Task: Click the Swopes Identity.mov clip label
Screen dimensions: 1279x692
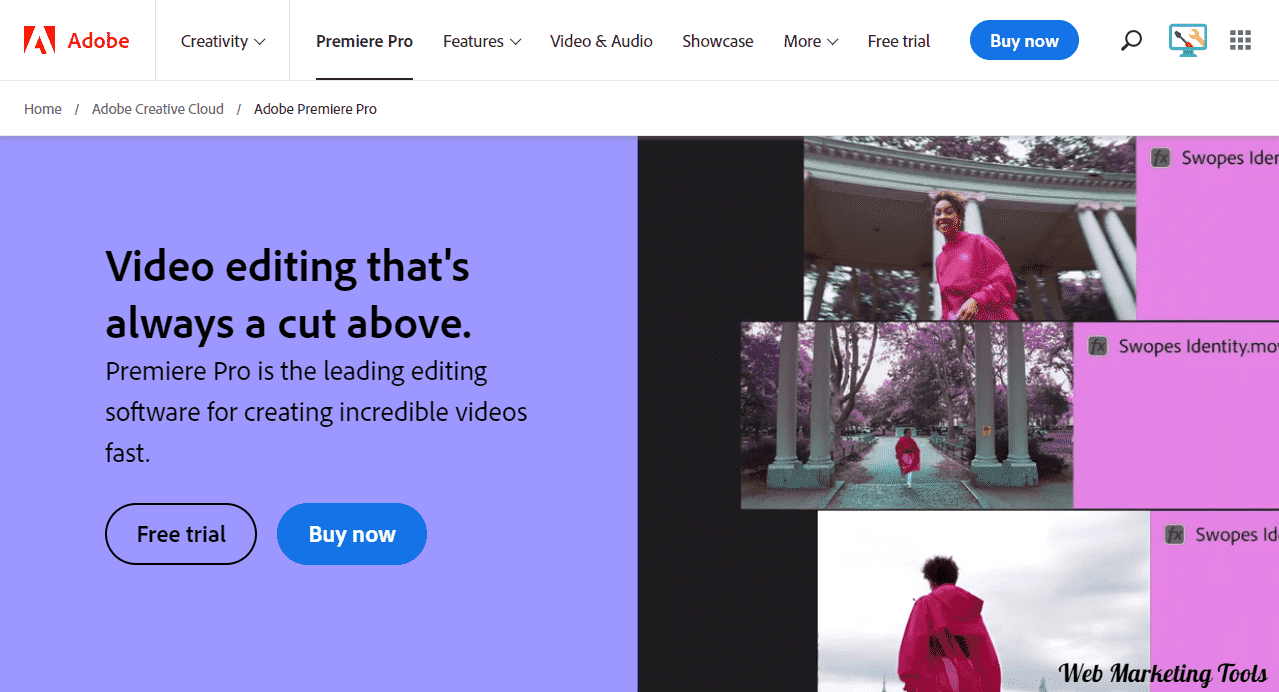Action: (x=1198, y=346)
